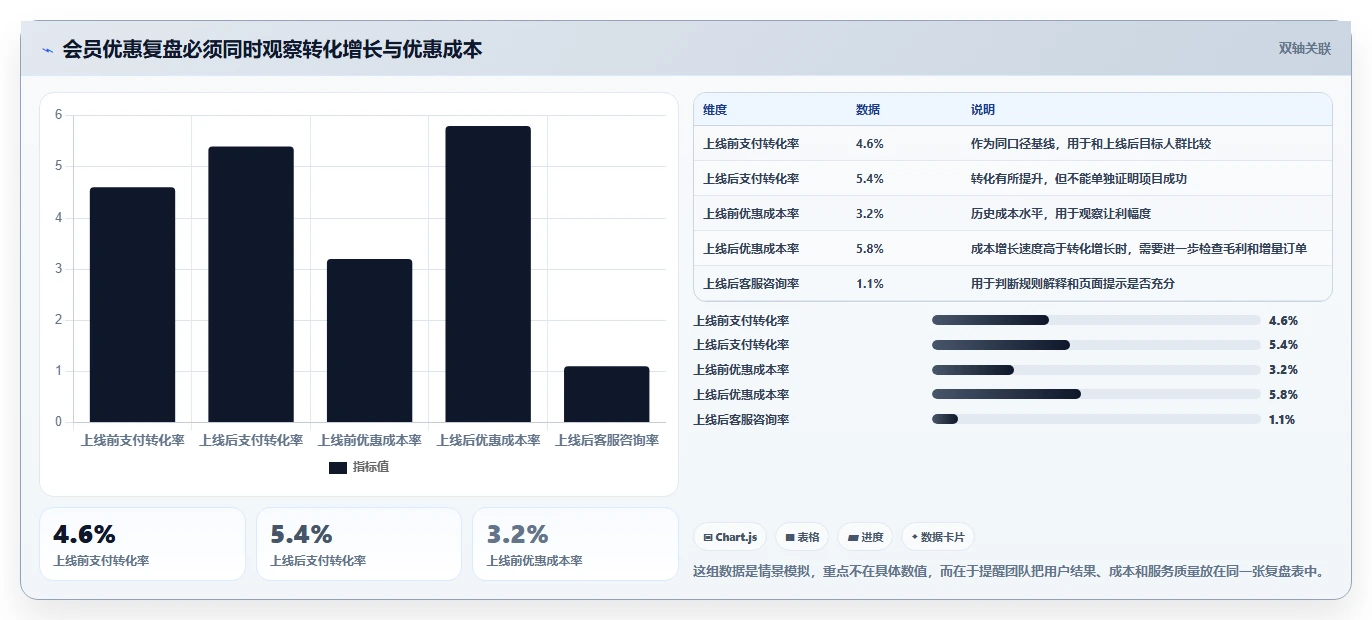Click footnote starting 这组数据是情景模拟
Screen dimensions: 1372x620
point(1011,571)
